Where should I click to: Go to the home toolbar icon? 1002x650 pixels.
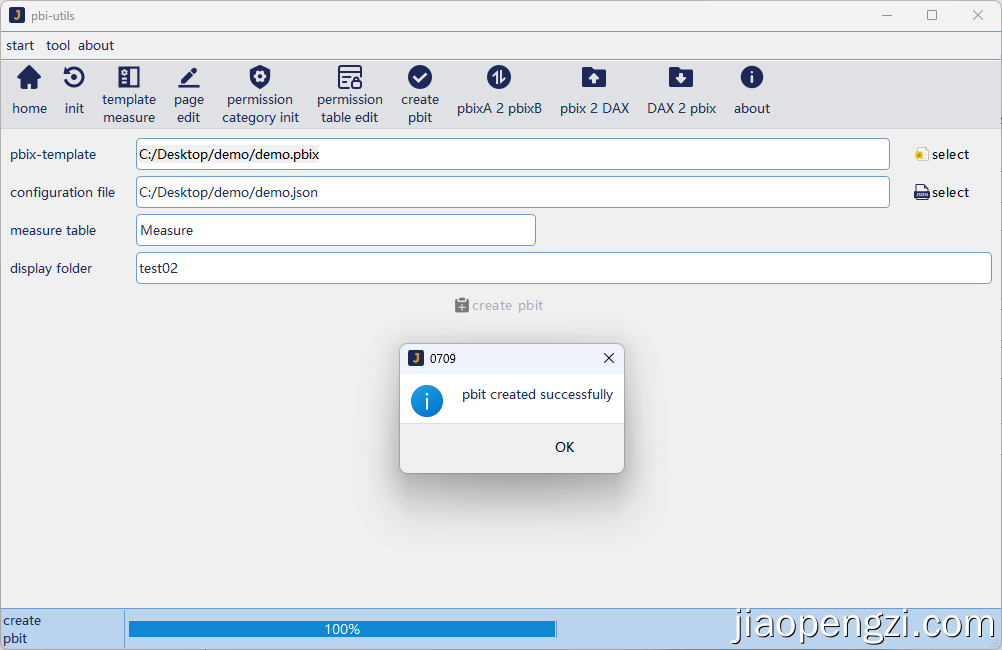tap(29, 91)
